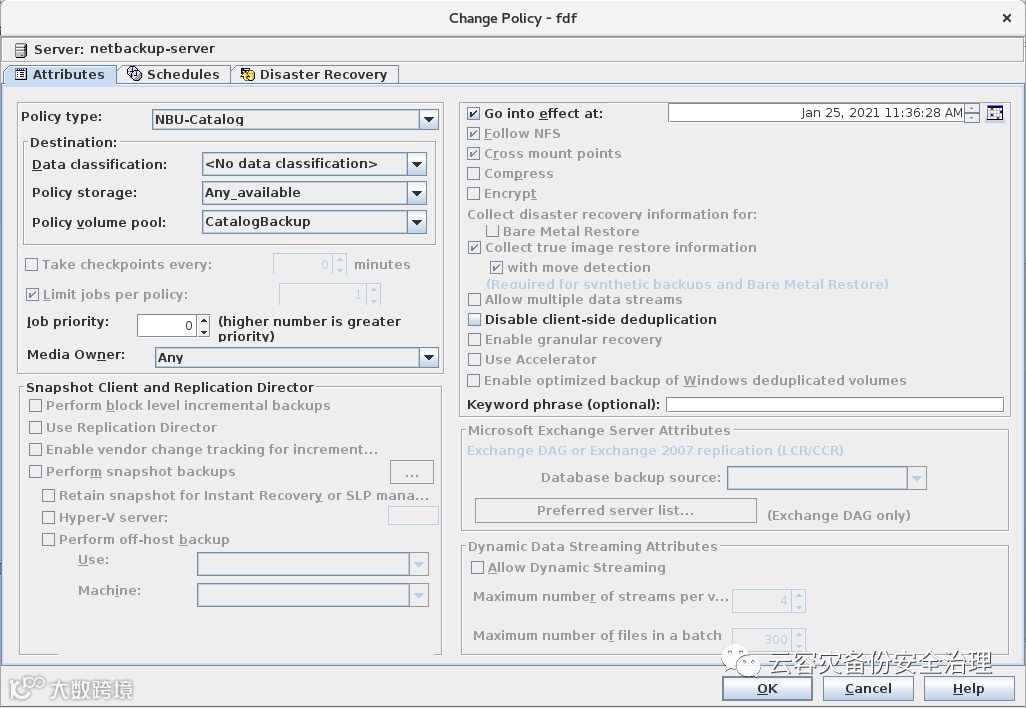Open the Media Owner dropdown
The width and height of the screenshot is (1026, 708).
pos(429,357)
